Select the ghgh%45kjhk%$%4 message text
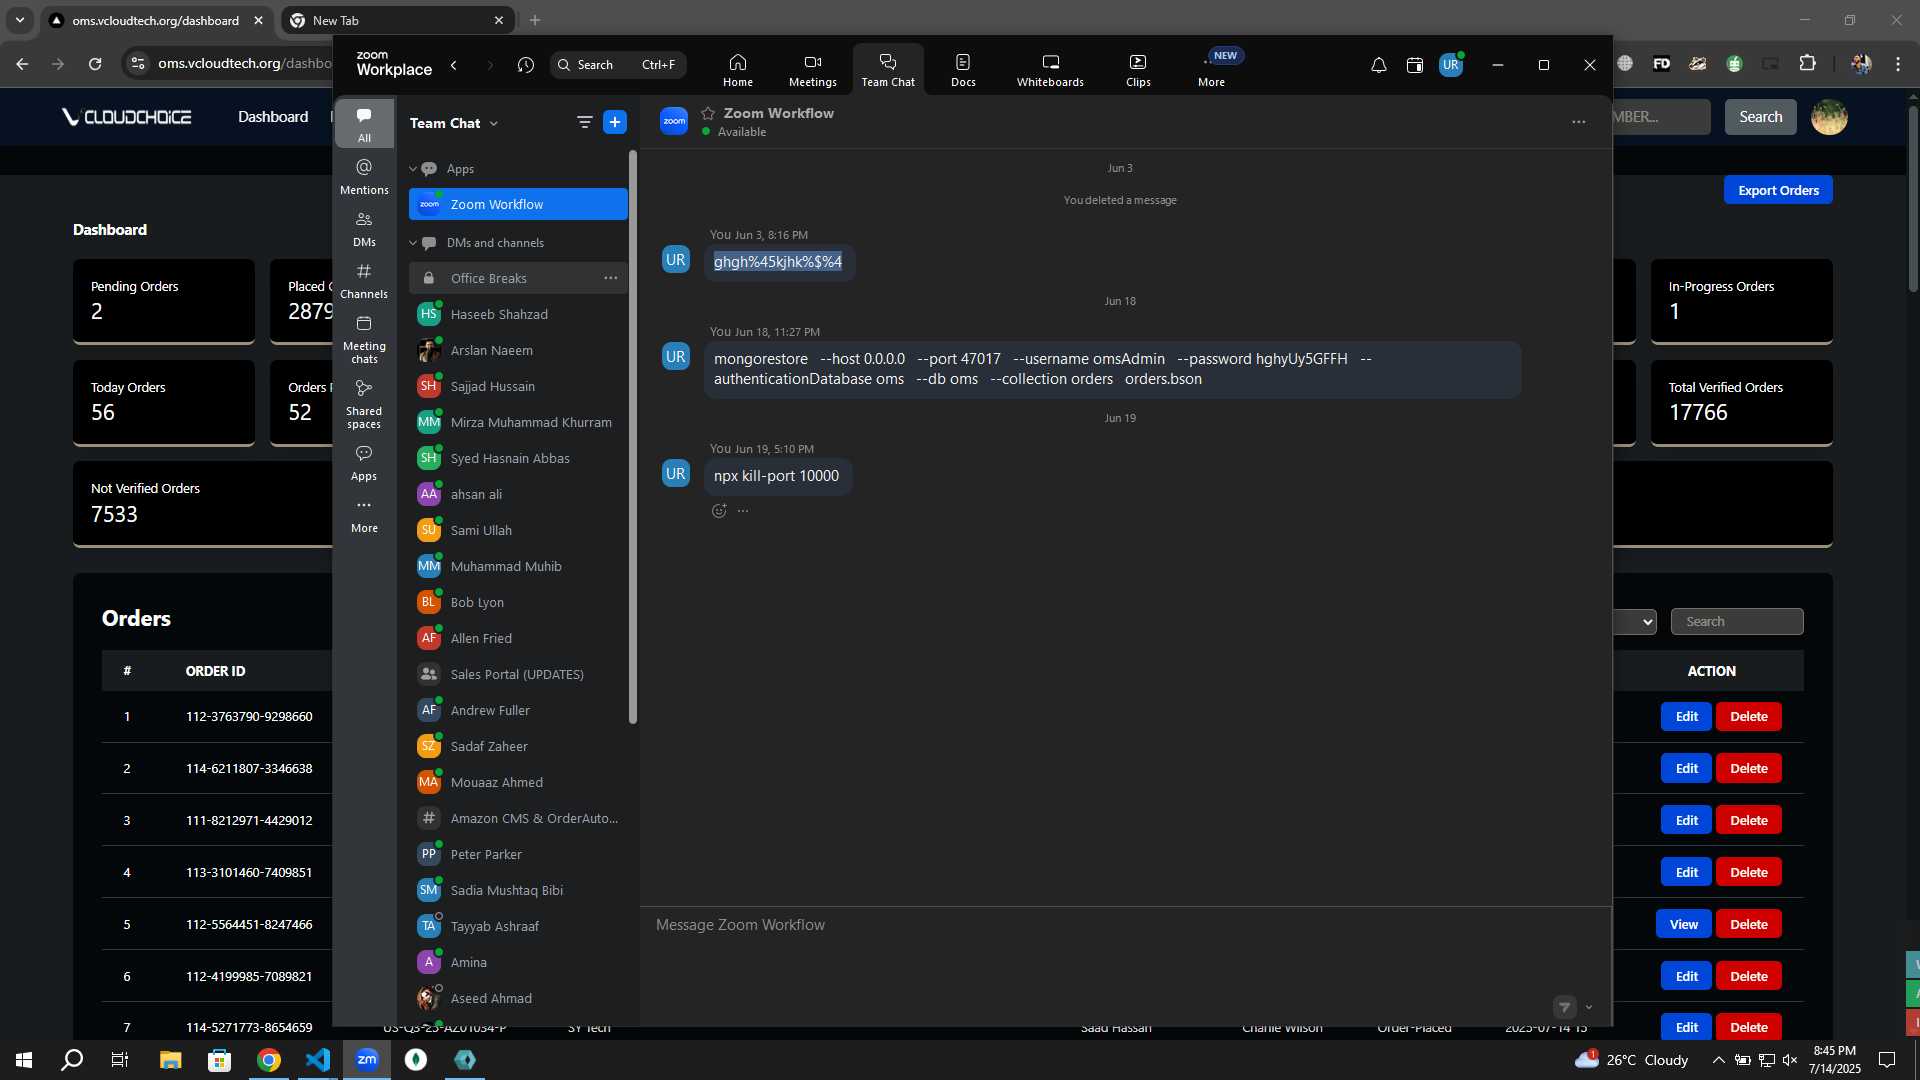The image size is (1920, 1080). [x=777, y=262]
